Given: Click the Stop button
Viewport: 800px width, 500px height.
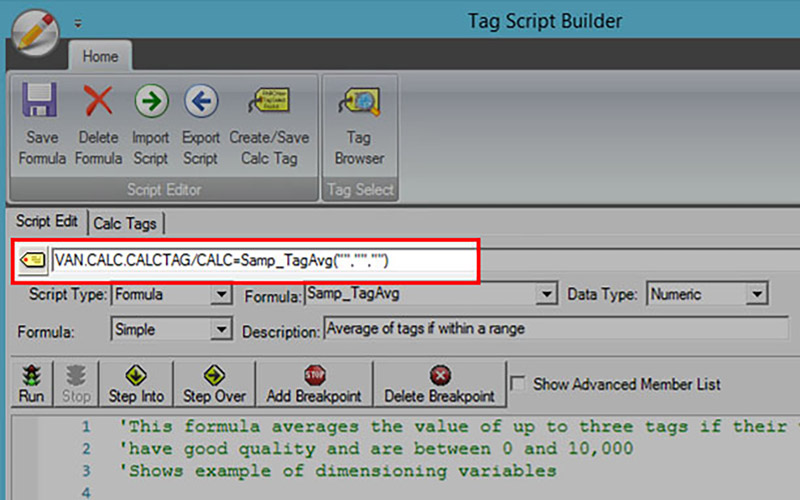Looking at the screenshot, I should click(76, 384).
